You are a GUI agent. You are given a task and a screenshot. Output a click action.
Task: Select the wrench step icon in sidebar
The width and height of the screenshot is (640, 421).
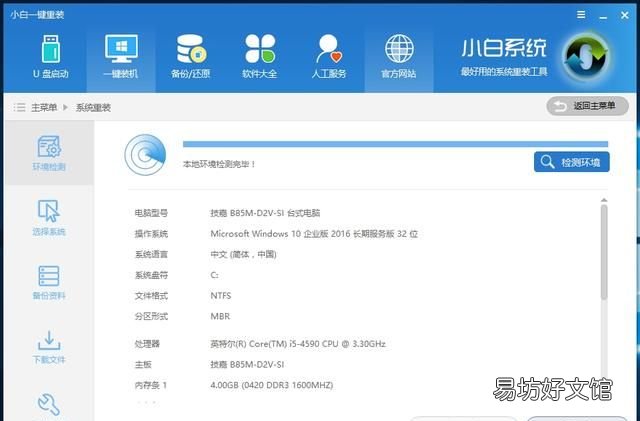pyautogui.click(x=49, y=404)
